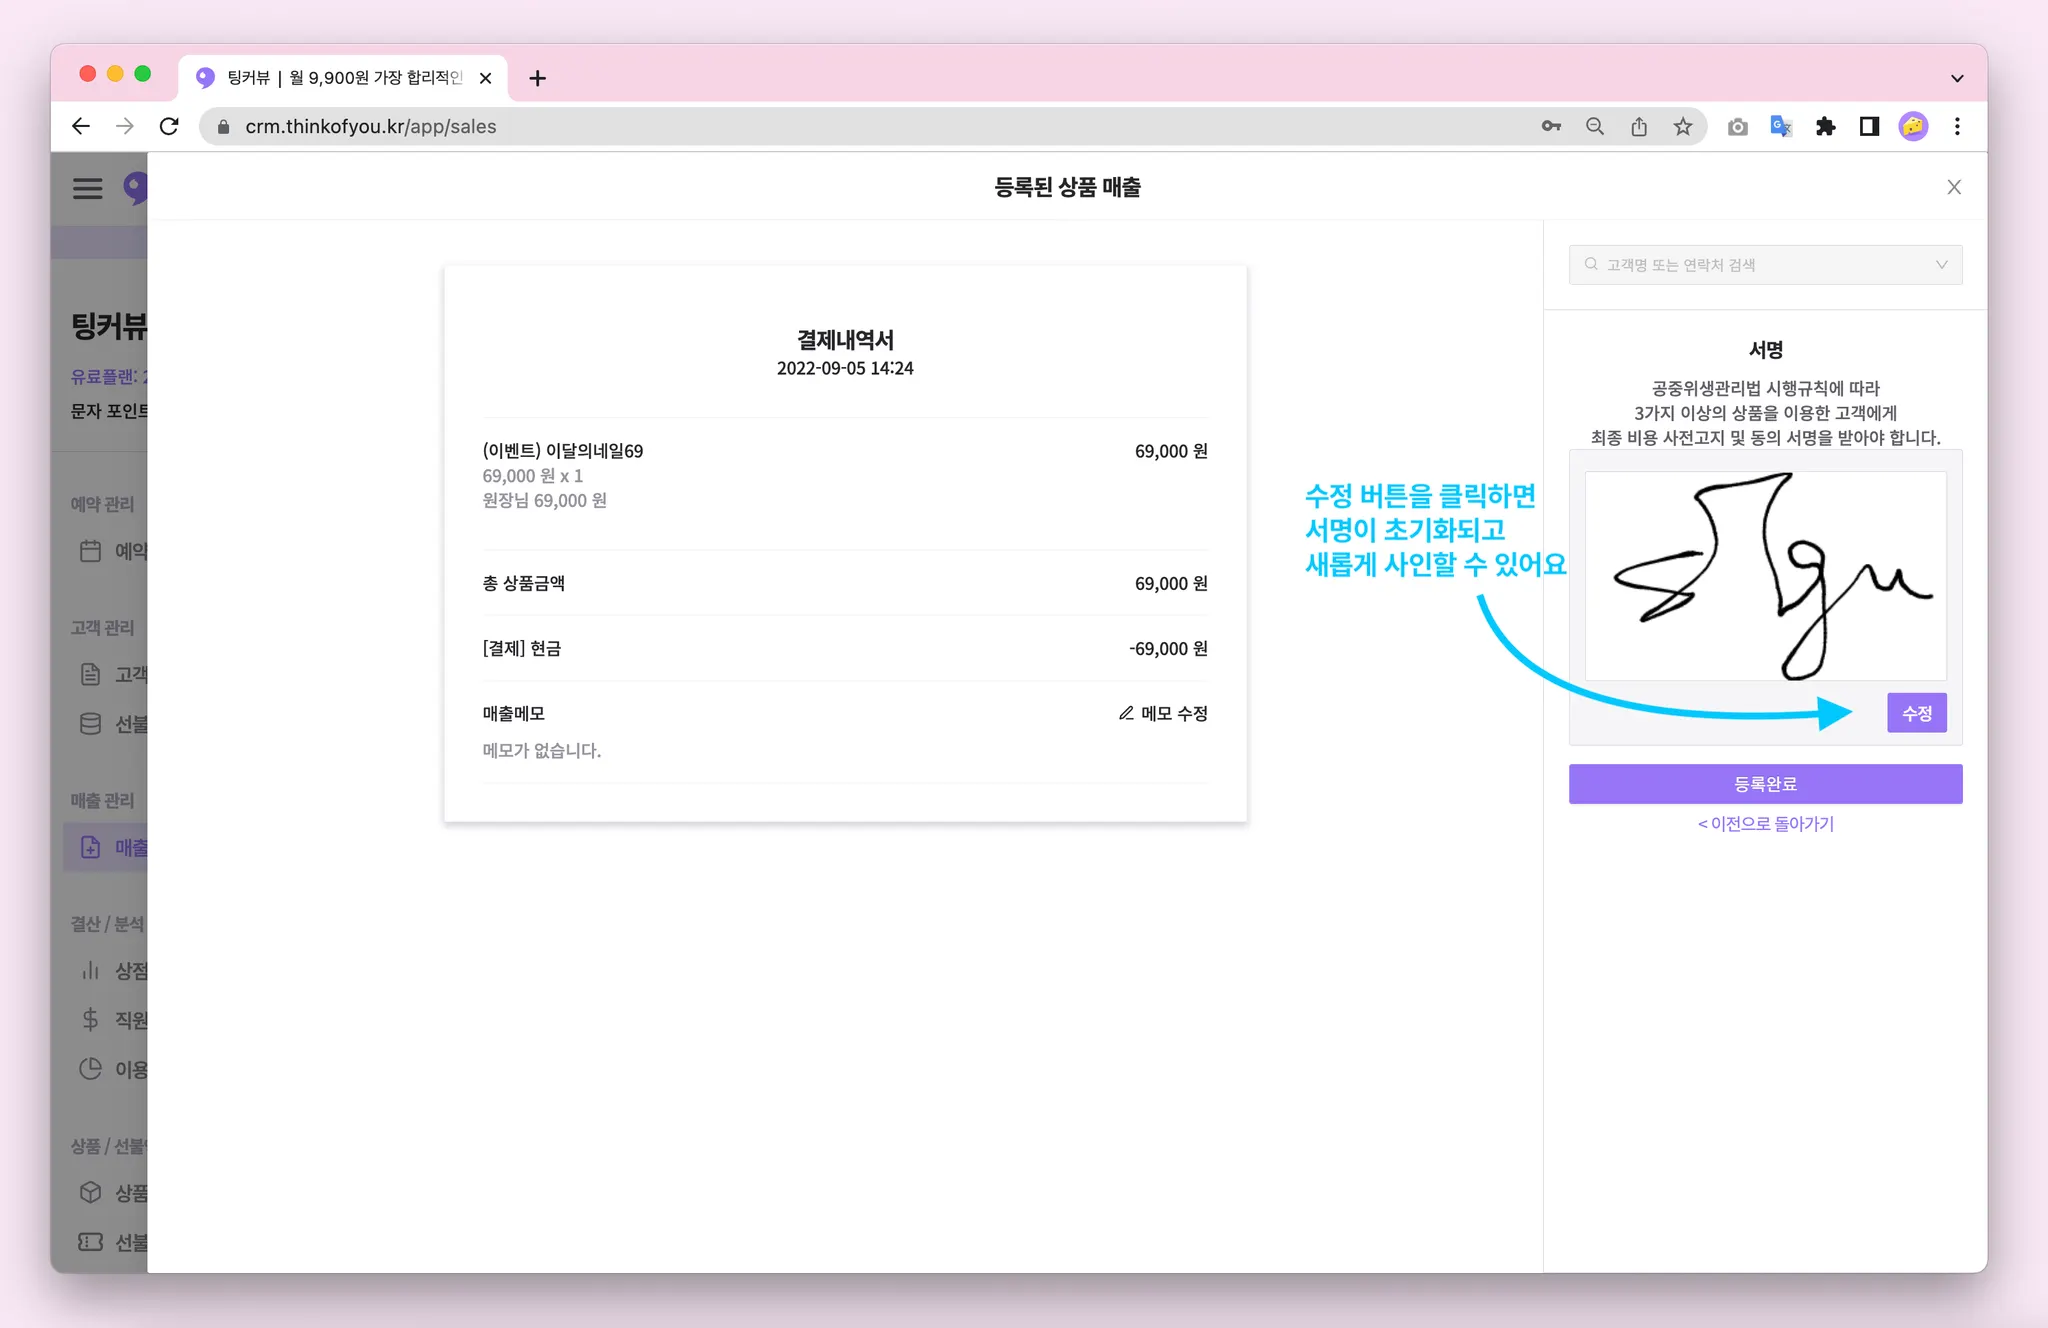
Task: Open the Google Translate extension icon
Action: [1781, 126]
